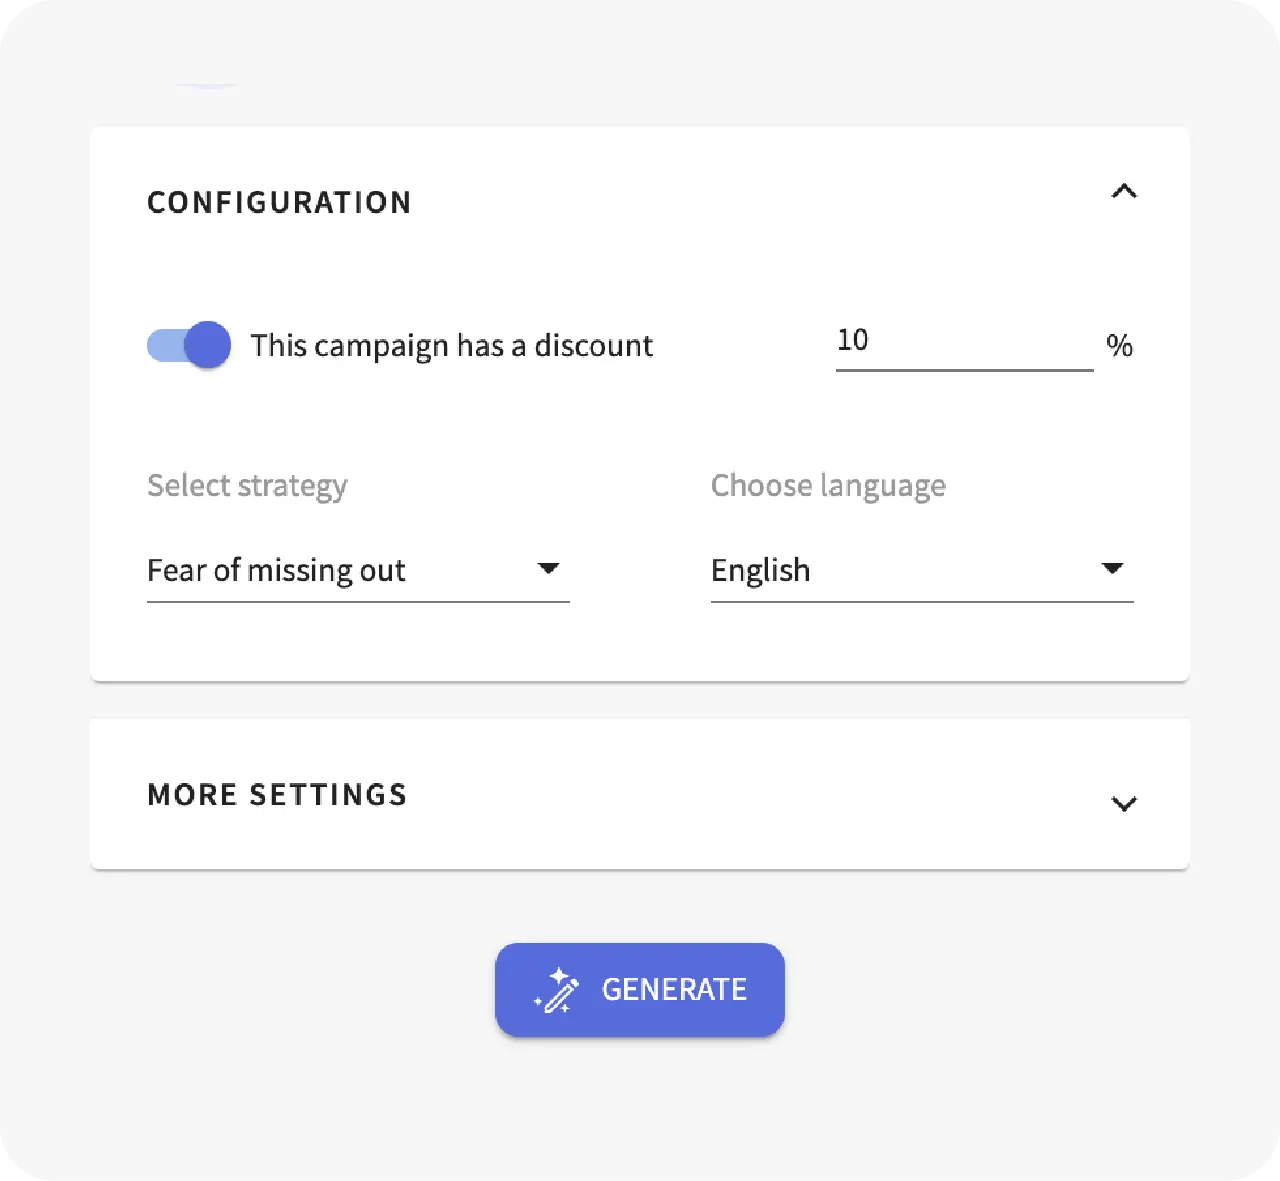Click the magic wand icon on Generate
Image resolution: width=1280 pixels, height=1181 pixels.
point(556,990)
